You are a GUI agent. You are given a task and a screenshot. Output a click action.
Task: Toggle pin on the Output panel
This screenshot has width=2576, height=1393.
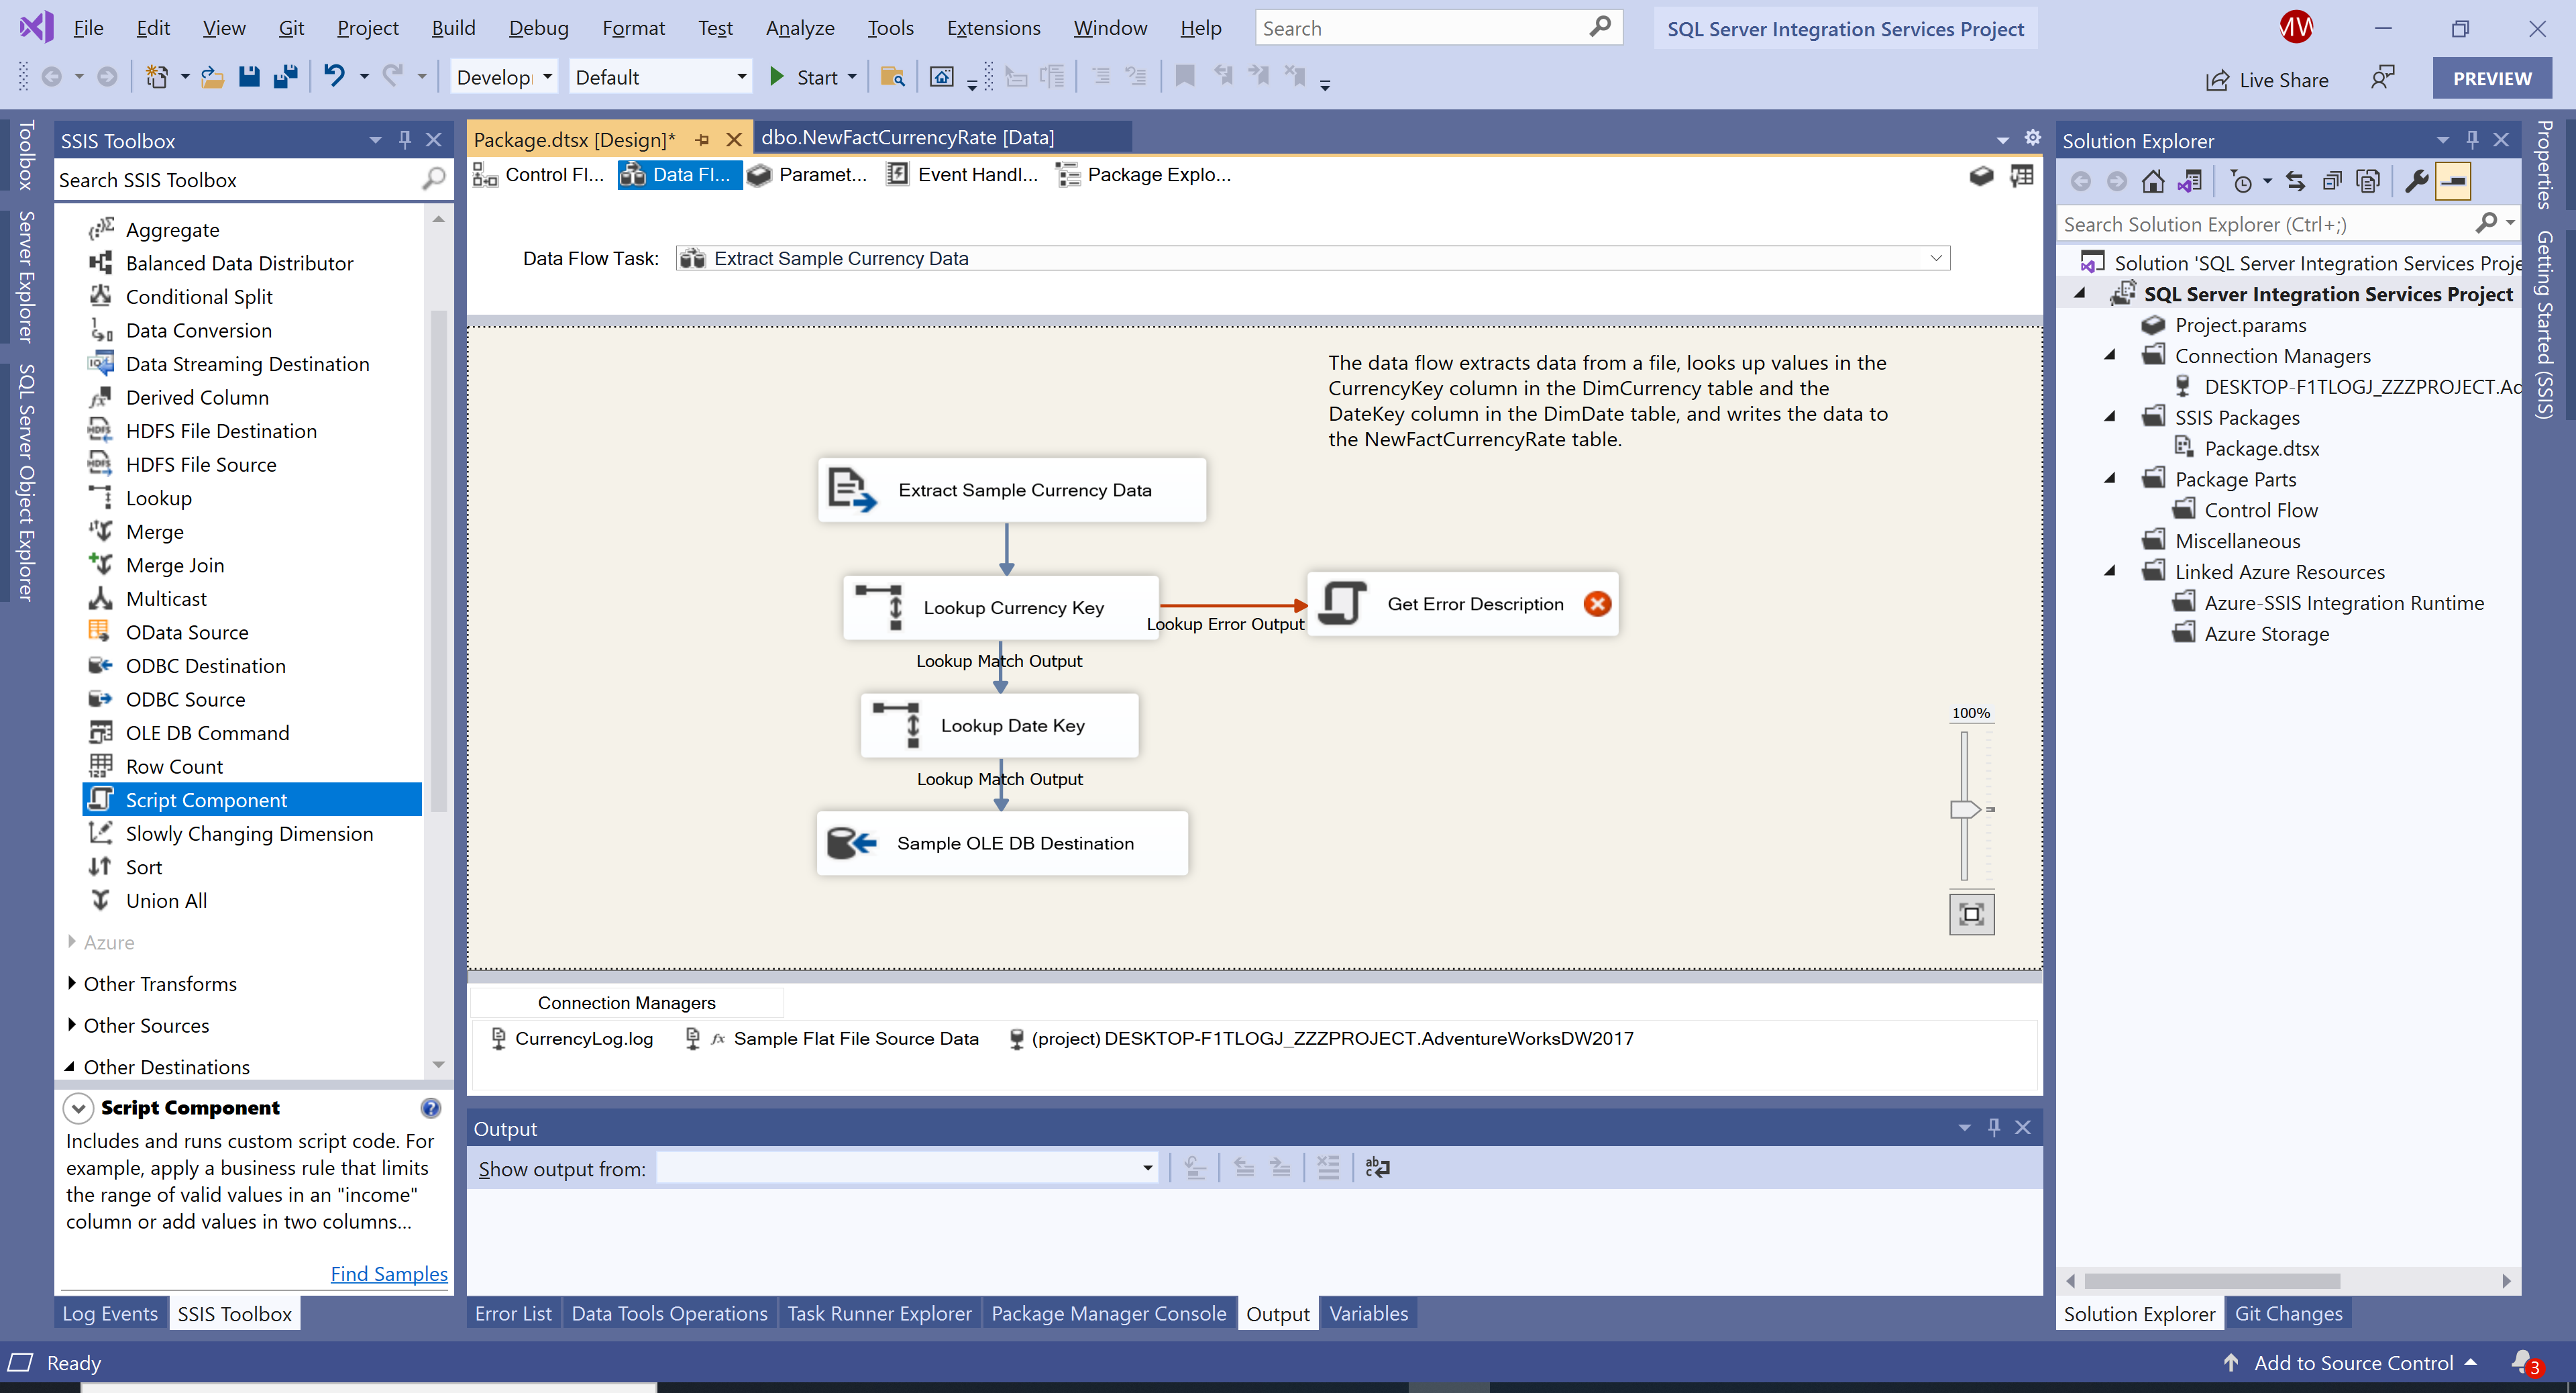(x=1994, y=1128)
